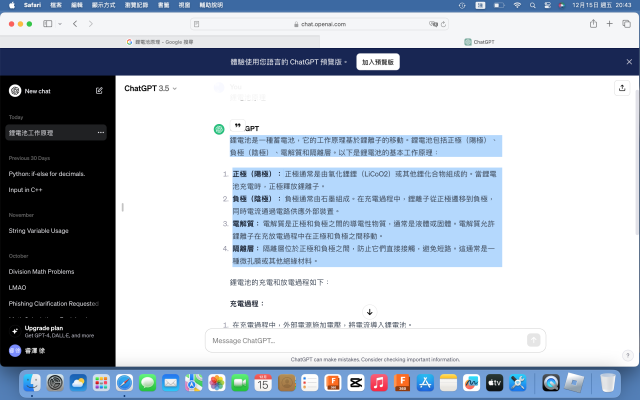Show the tab overview

pyautogui.click(x=626, y=24)
